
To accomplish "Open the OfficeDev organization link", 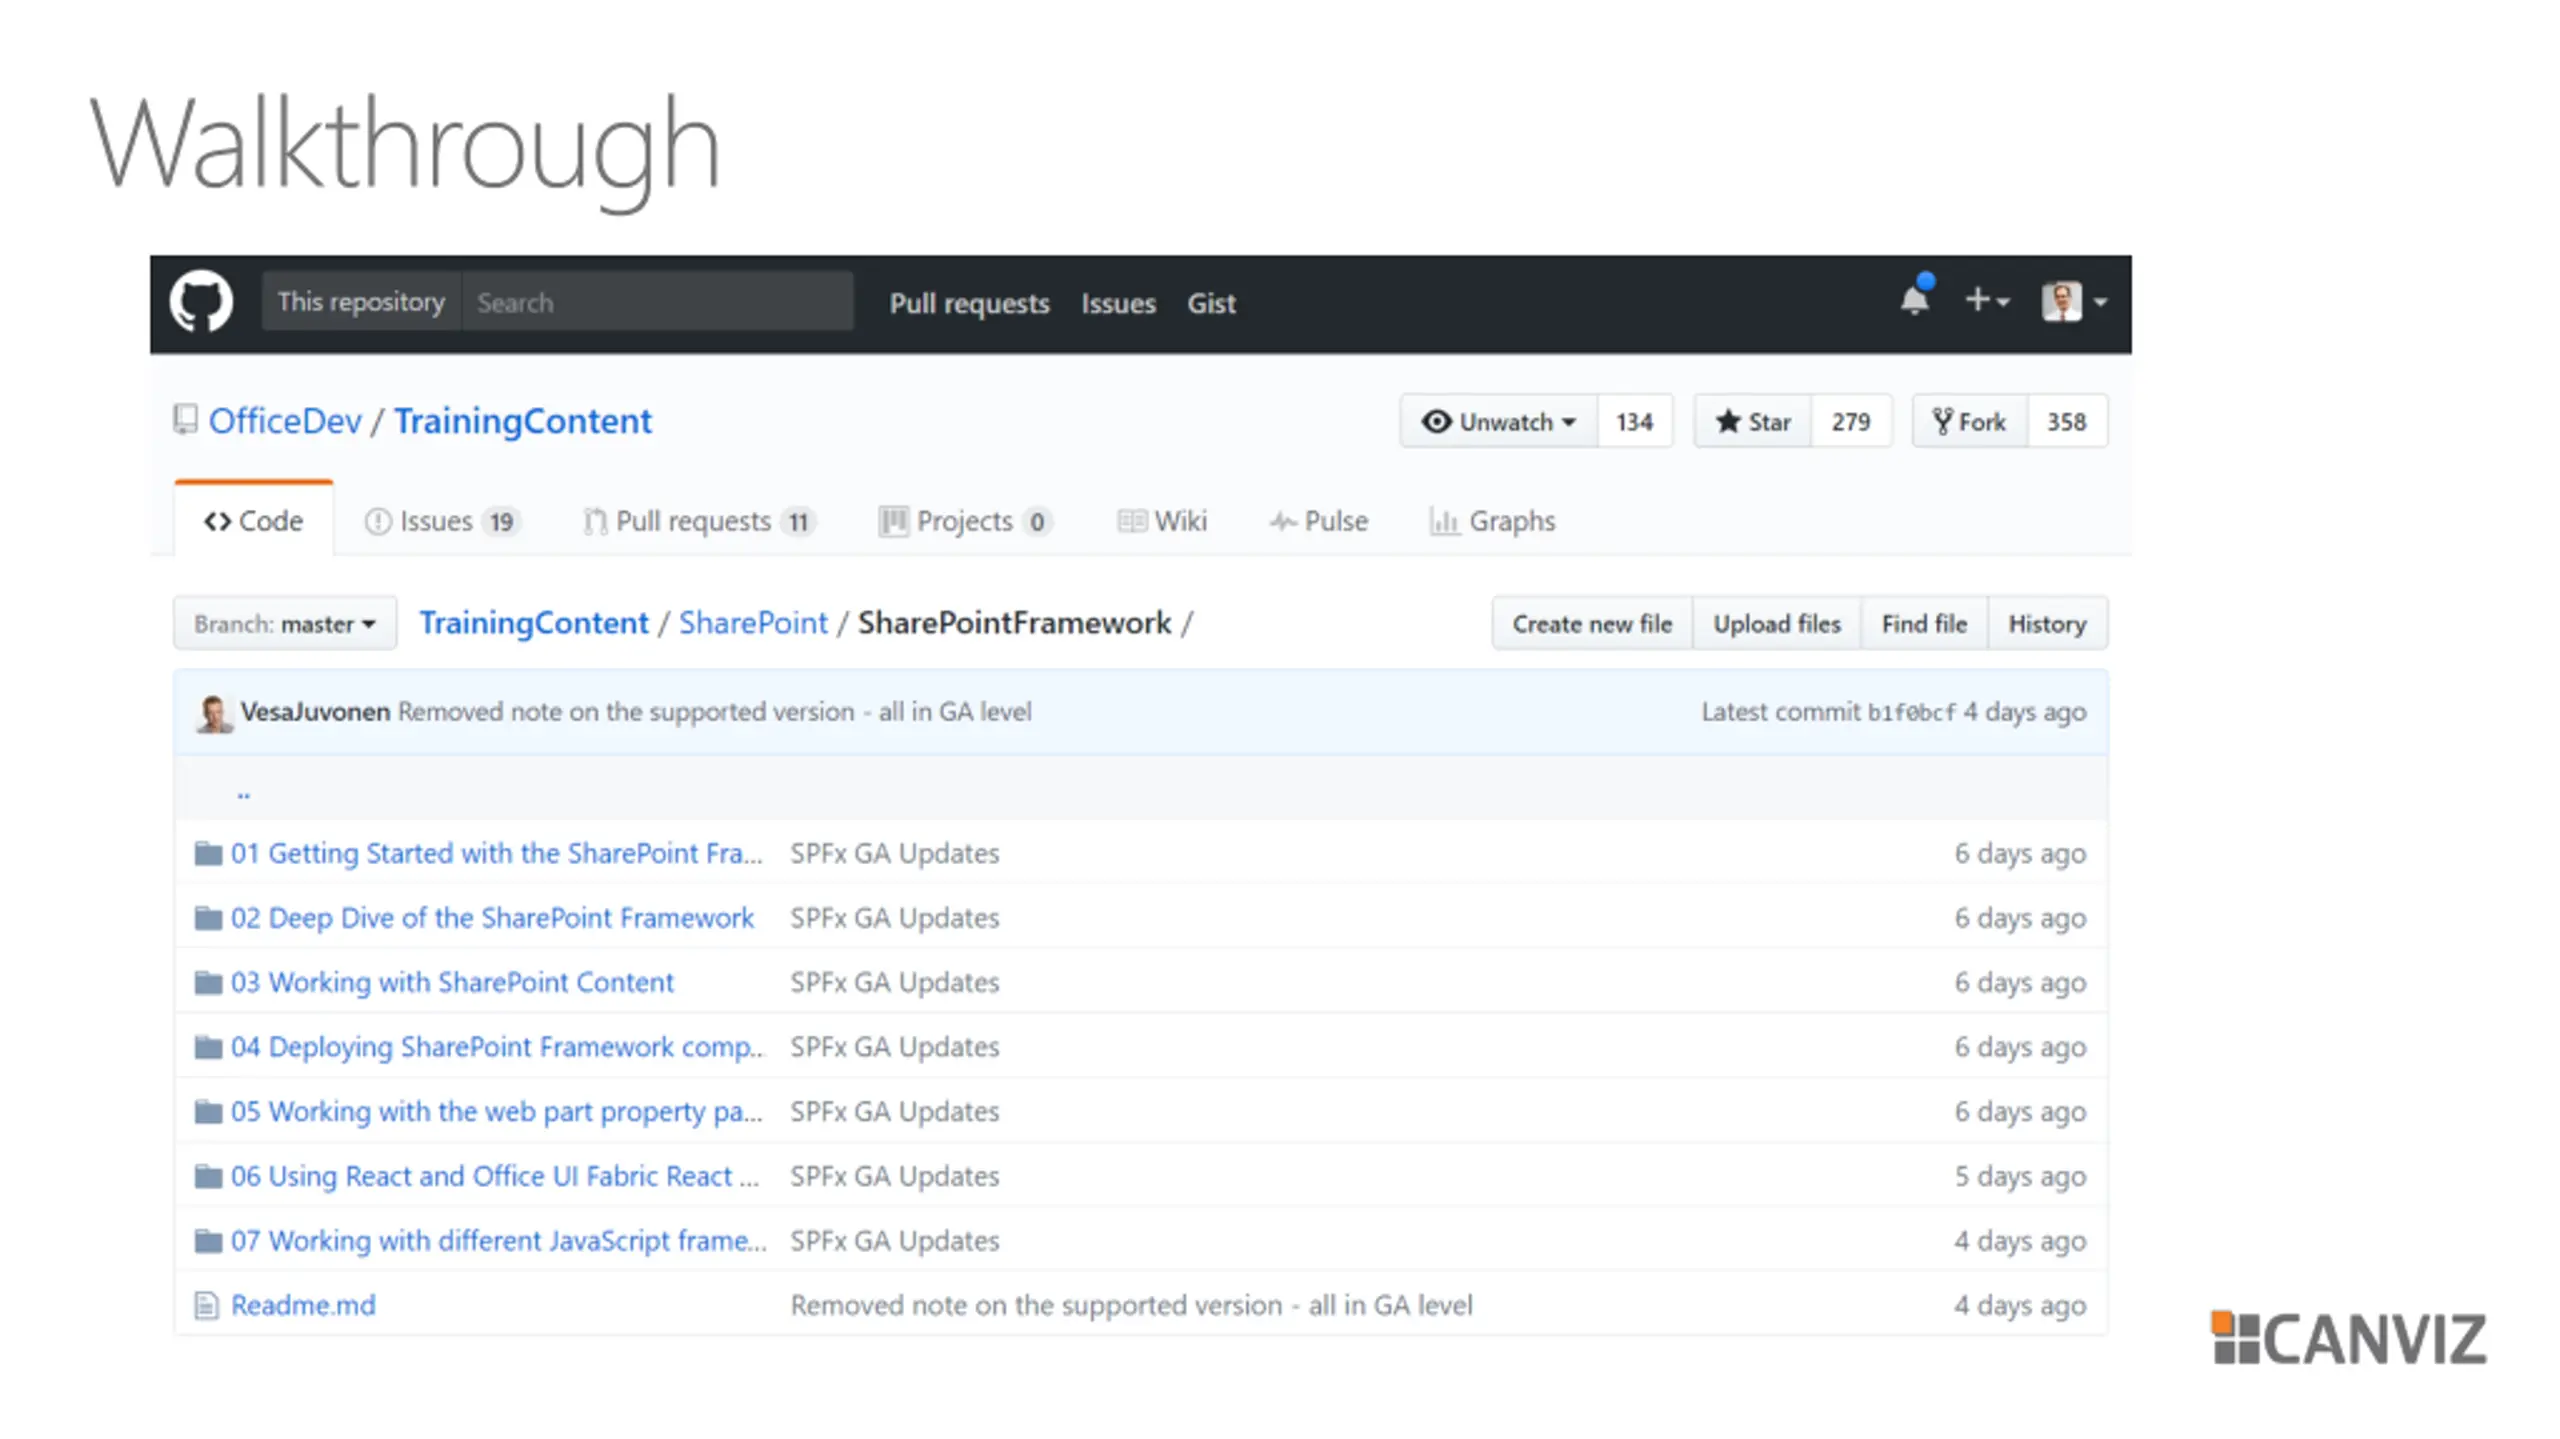I will point(285,421).
